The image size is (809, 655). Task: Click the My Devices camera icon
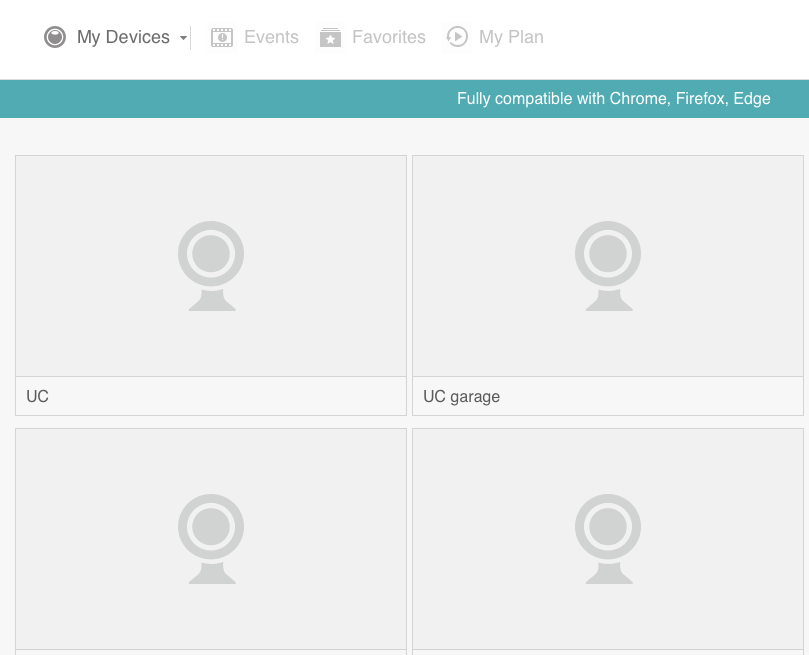coord(54,37)
